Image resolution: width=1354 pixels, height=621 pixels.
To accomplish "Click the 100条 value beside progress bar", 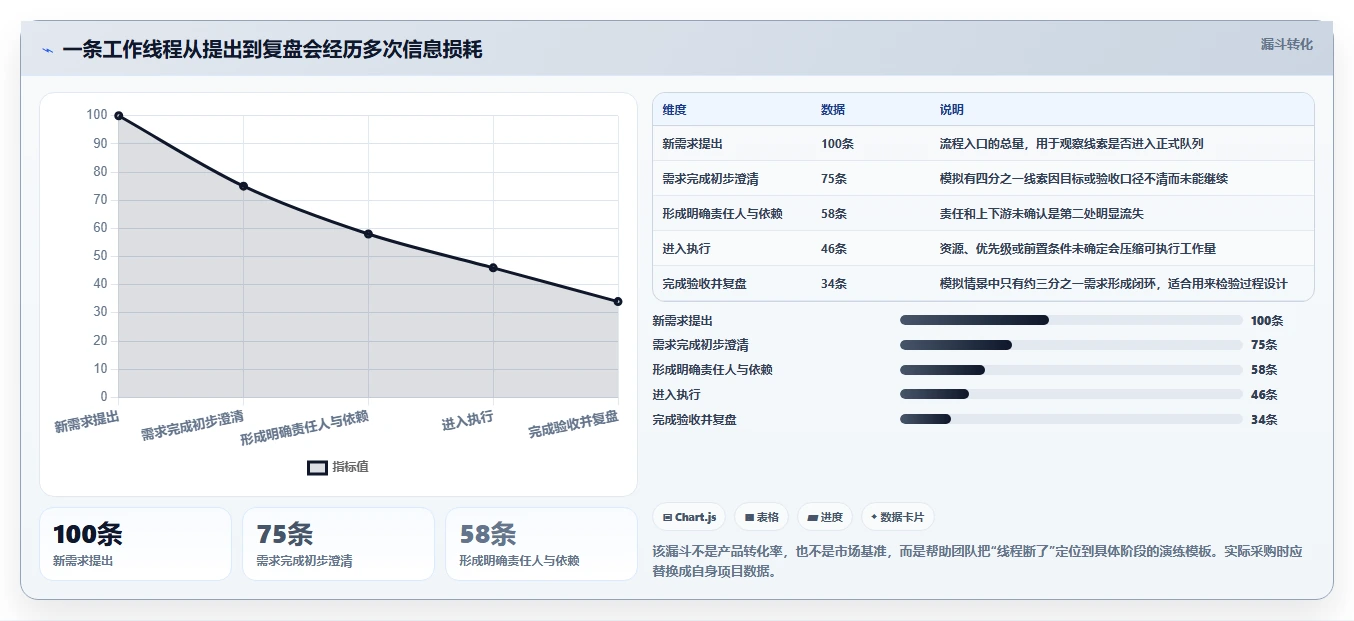I will [1267, 321].
